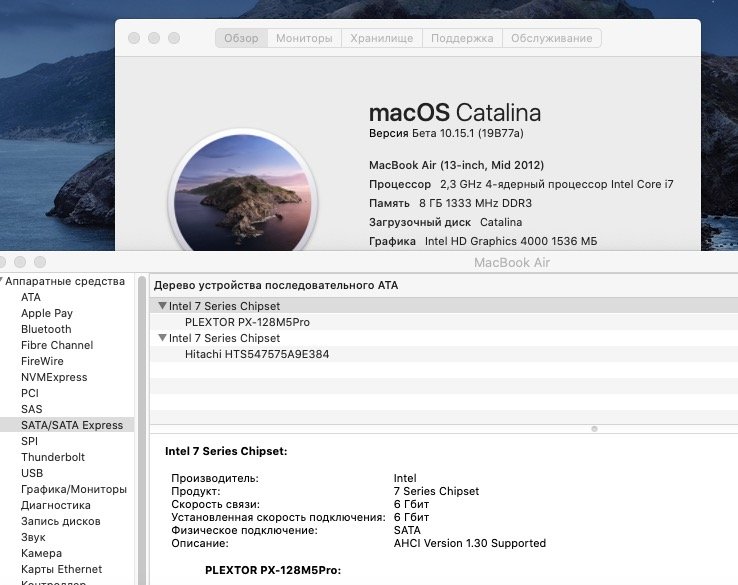Select Bluetooth in the sidebar
This screenshot has height=585, width=738.
click(x=46, y=329)
